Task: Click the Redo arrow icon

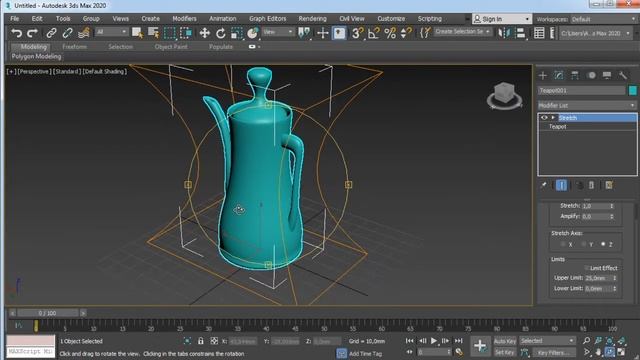Action: coord(32,33)
